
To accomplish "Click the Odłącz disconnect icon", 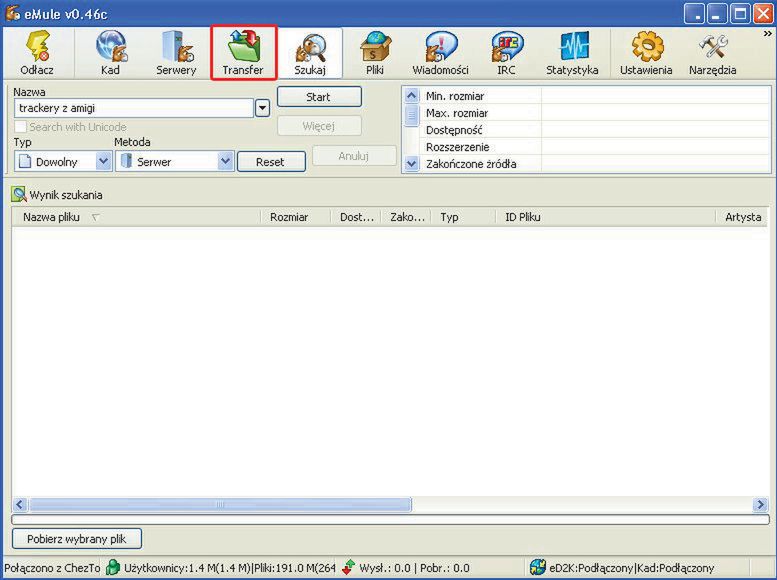I will pyautogui.click(x=37, y=53).
